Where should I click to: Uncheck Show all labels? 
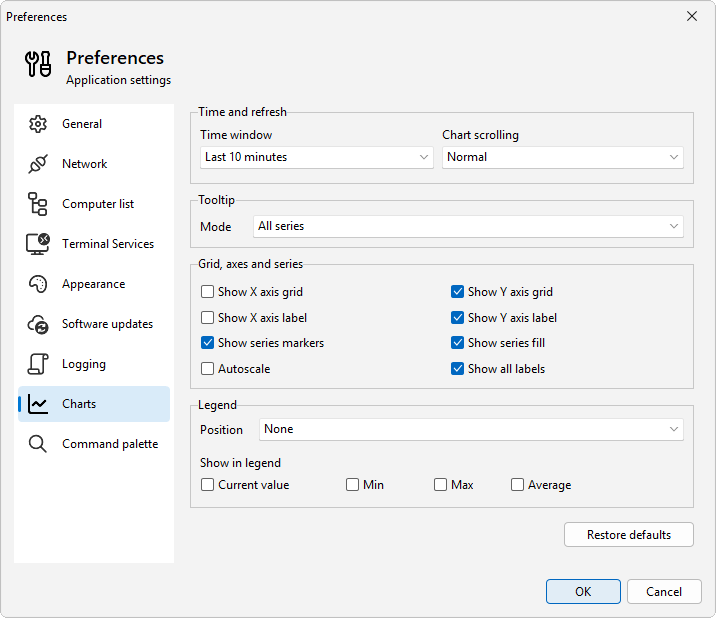click(457, 369)
